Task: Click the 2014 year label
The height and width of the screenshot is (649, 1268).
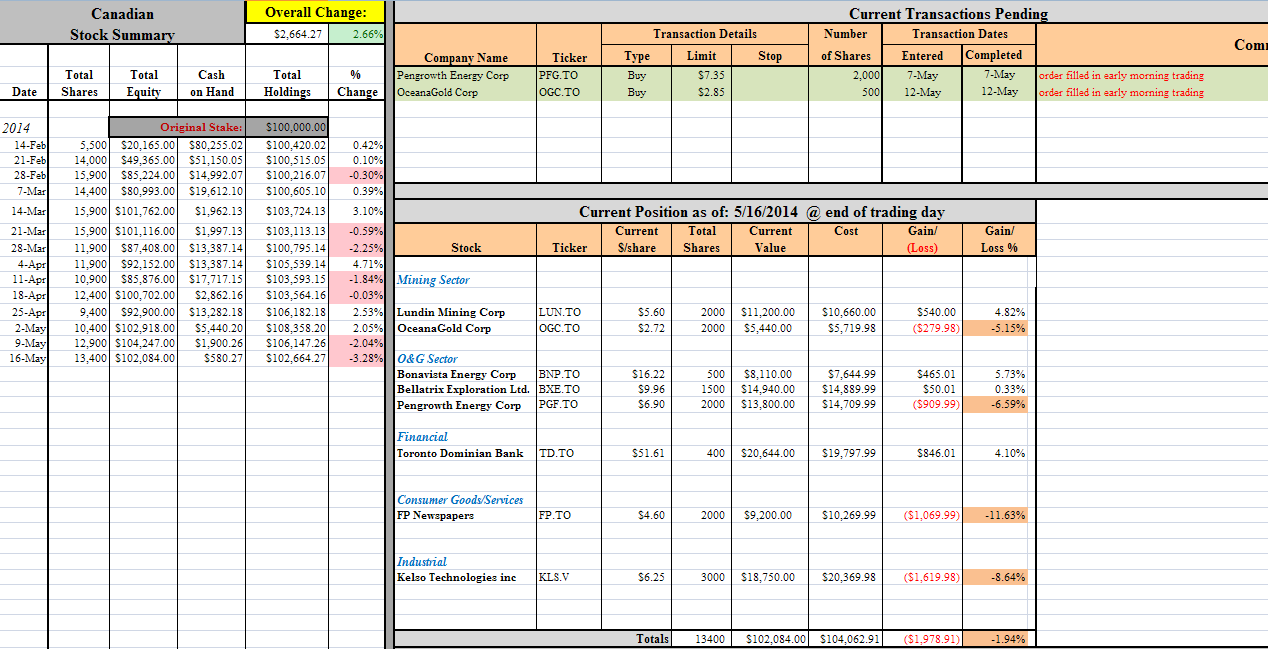Action: pyautogui.click(x=17, y=128)
